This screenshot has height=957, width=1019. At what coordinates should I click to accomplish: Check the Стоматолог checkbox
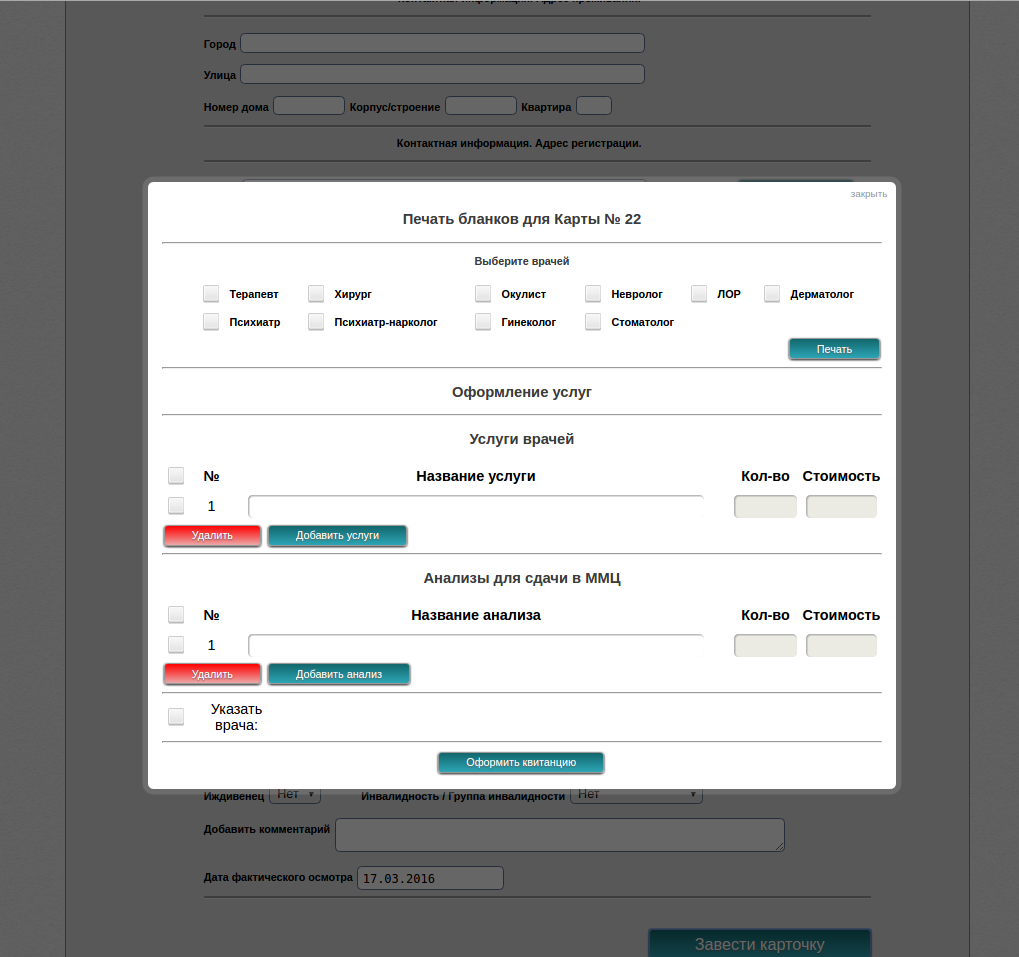593,322
